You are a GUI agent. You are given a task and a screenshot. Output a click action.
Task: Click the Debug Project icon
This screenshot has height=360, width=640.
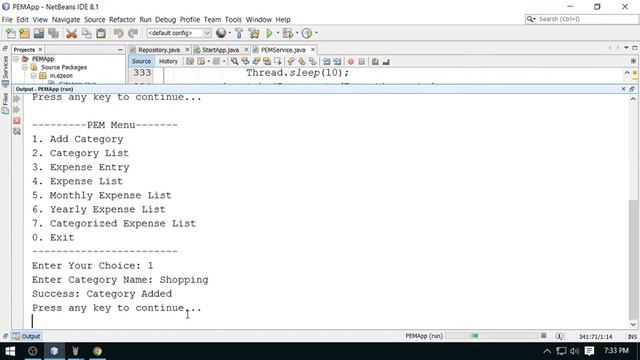pos(288,33)
